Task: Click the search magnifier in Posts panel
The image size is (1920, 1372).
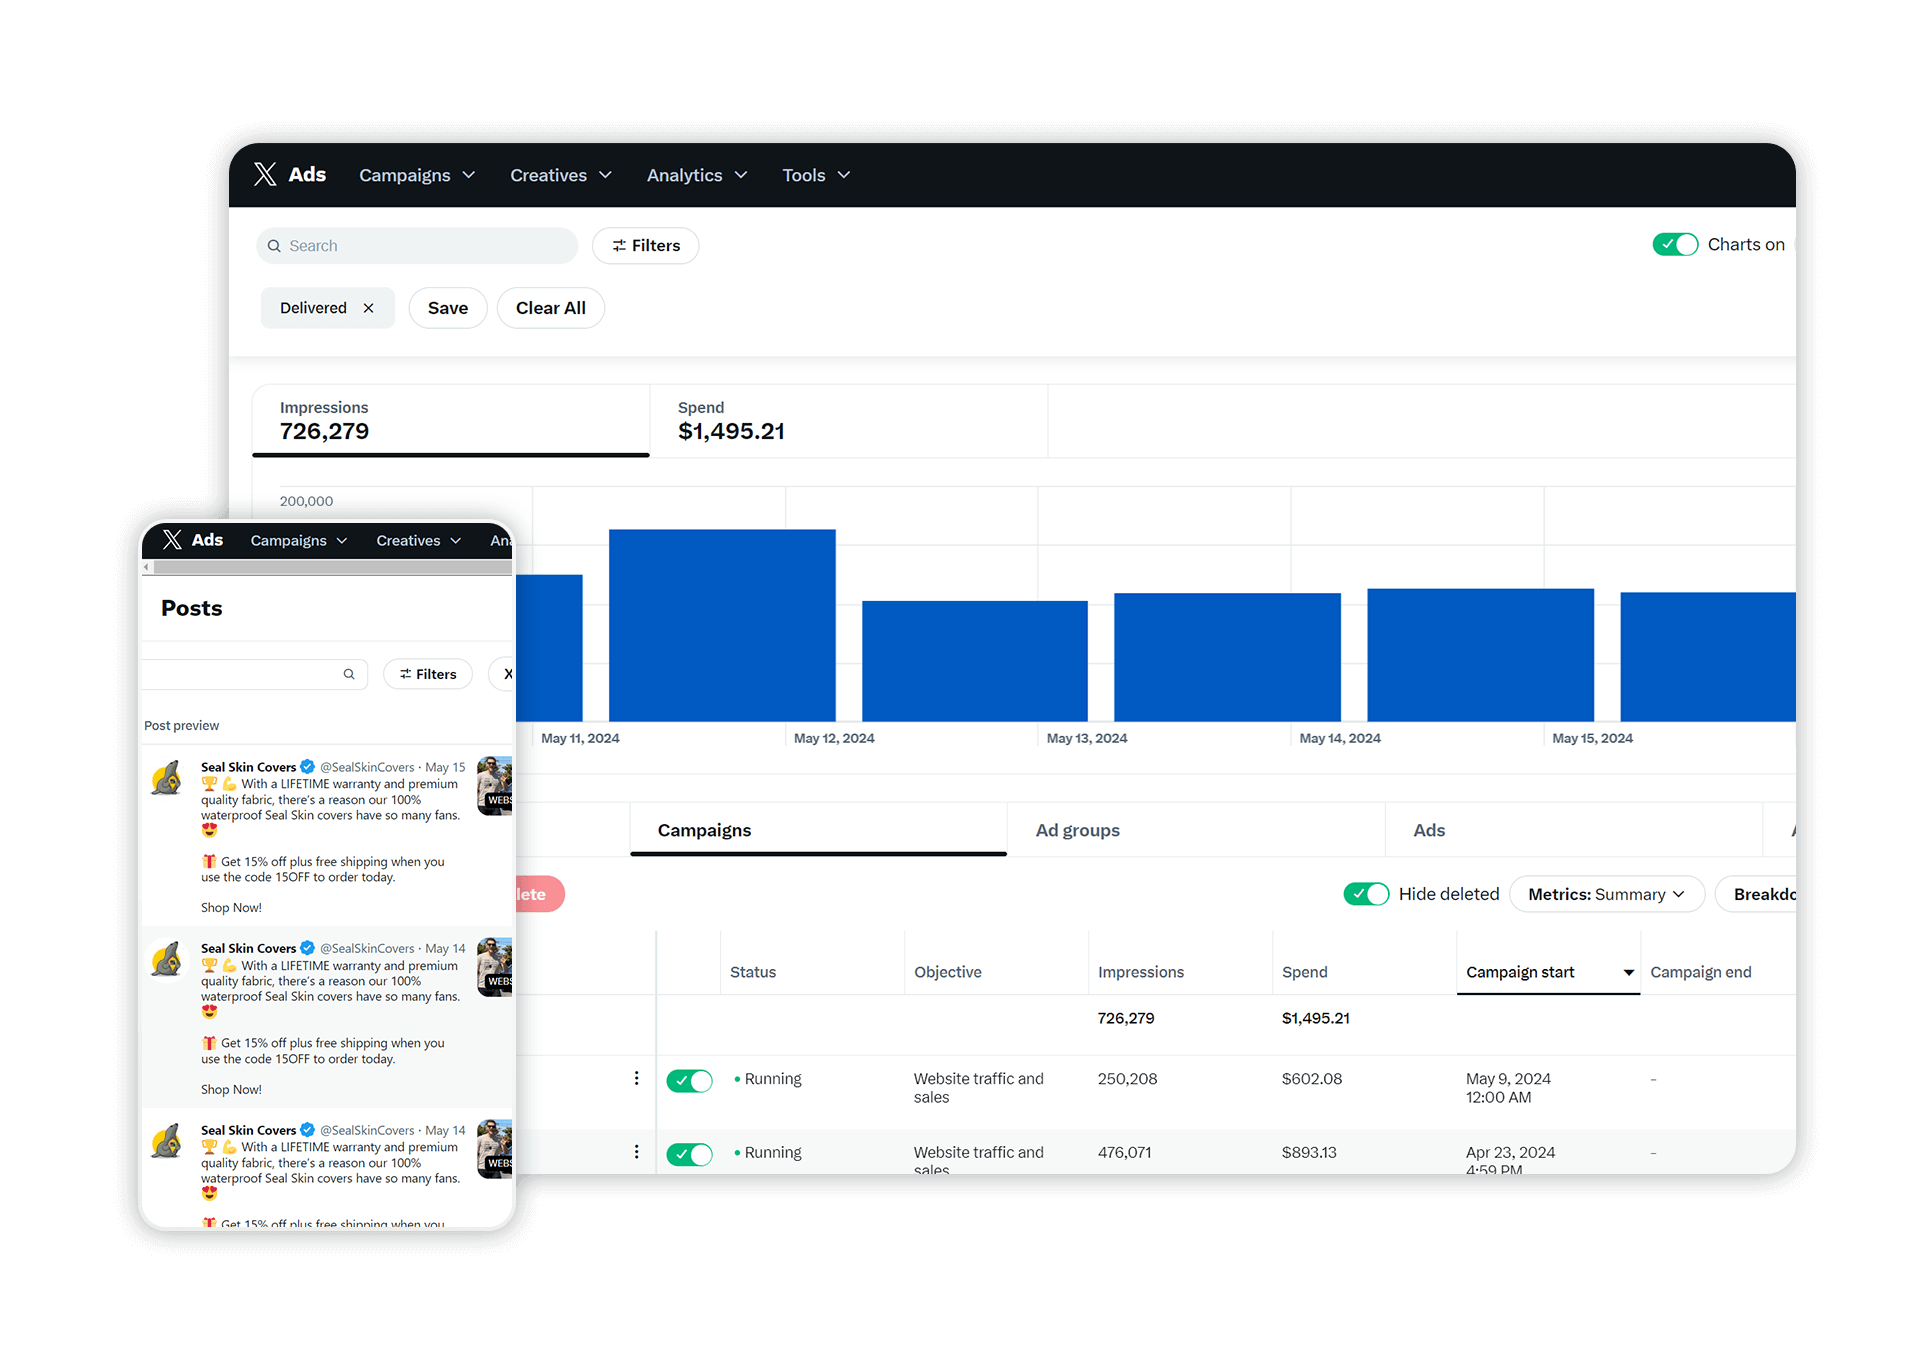Action: [349, 674]
